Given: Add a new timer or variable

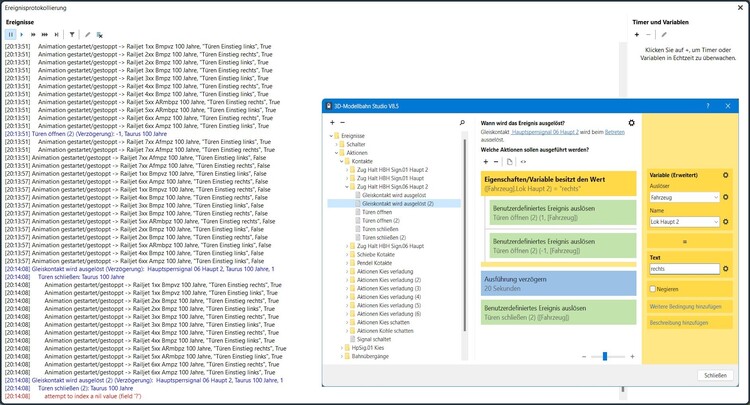Looking at the screenshot, I should [637, 34].
